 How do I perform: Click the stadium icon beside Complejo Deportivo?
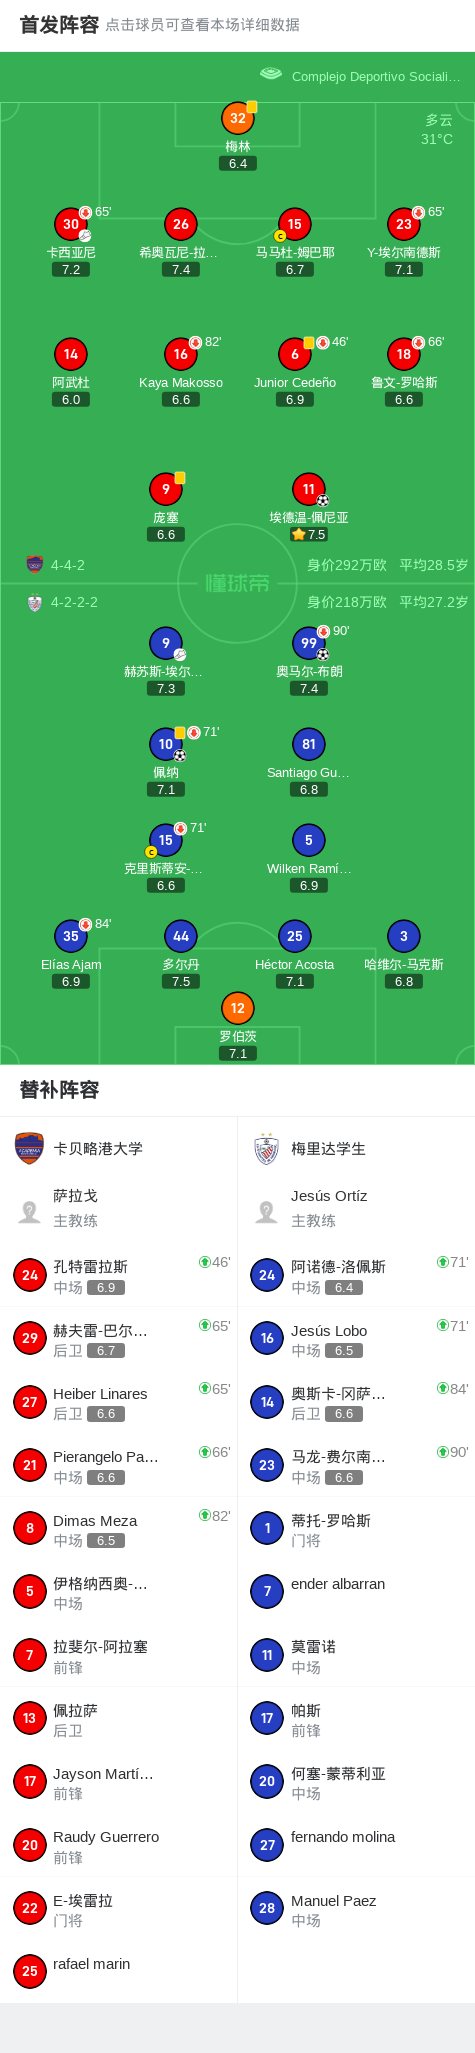tap(270, 75)
